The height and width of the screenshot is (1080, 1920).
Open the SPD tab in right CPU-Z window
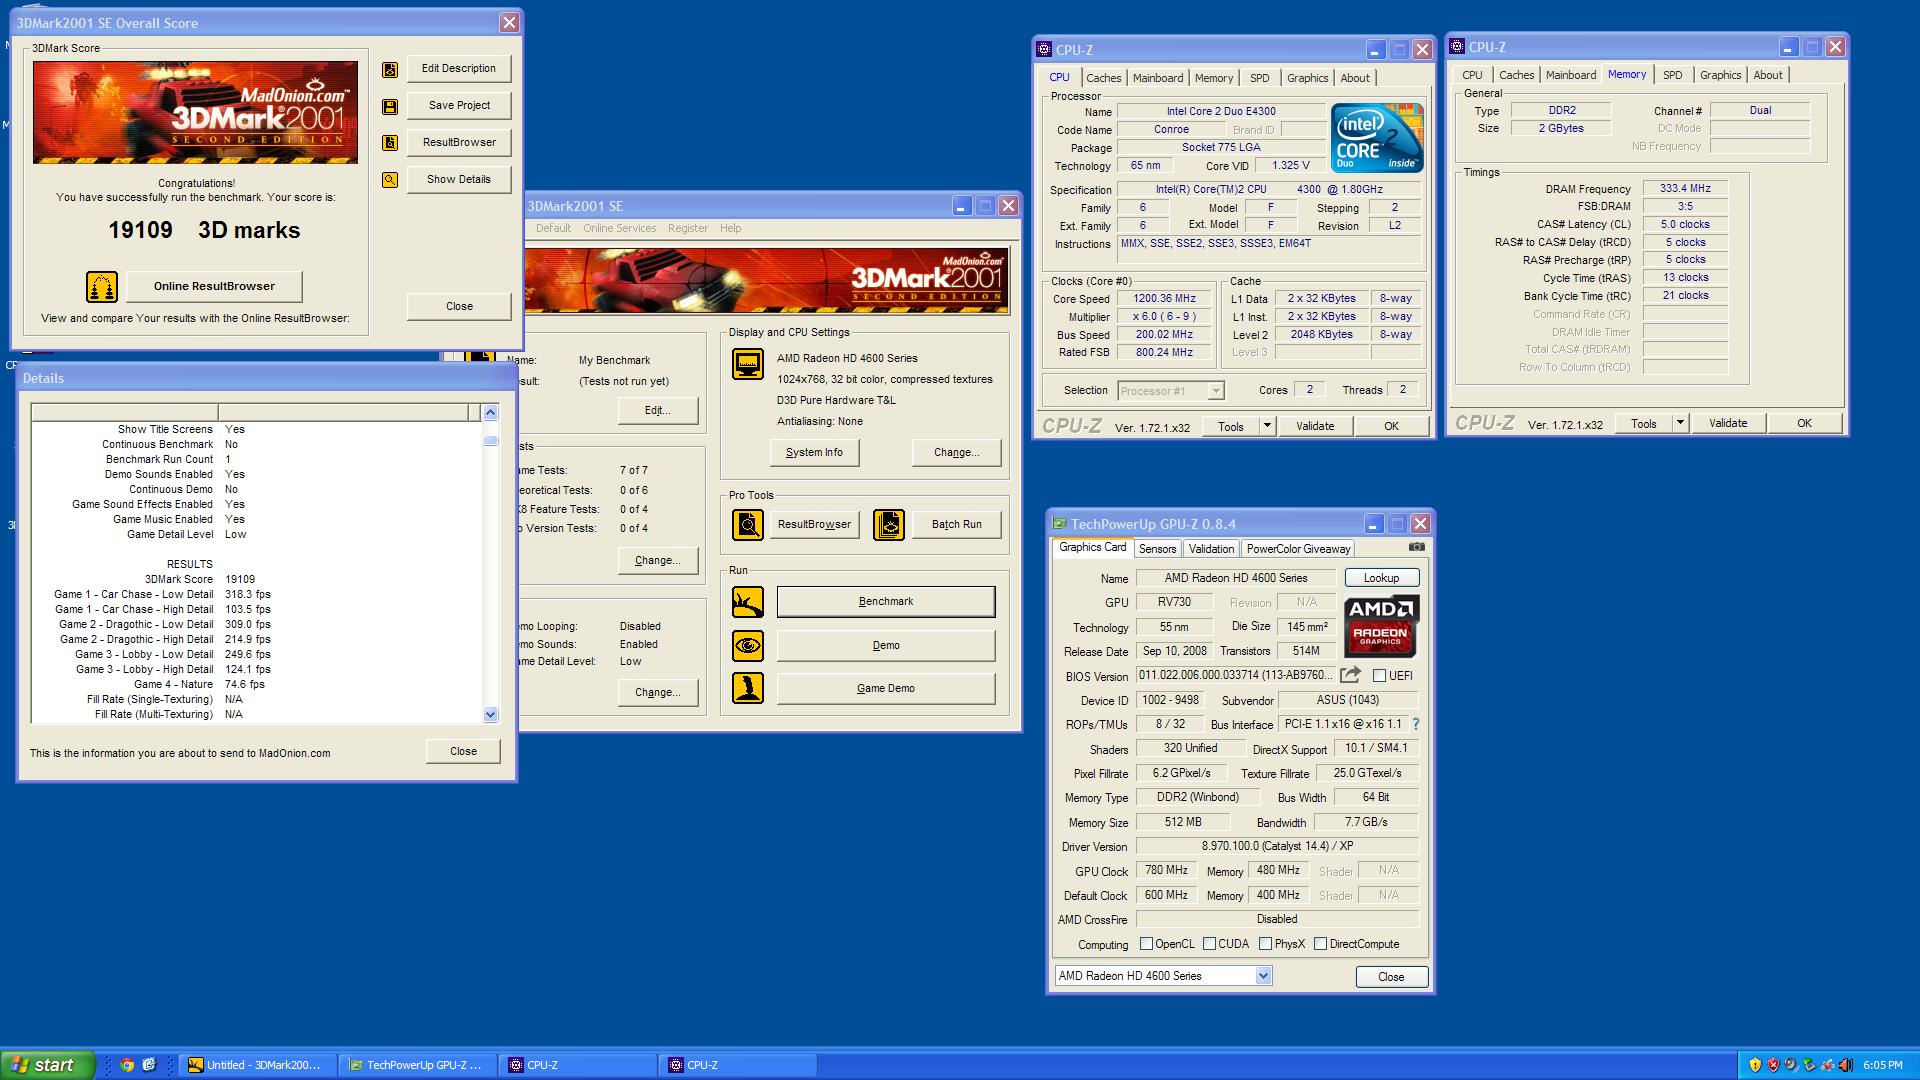click(1672, 75)
